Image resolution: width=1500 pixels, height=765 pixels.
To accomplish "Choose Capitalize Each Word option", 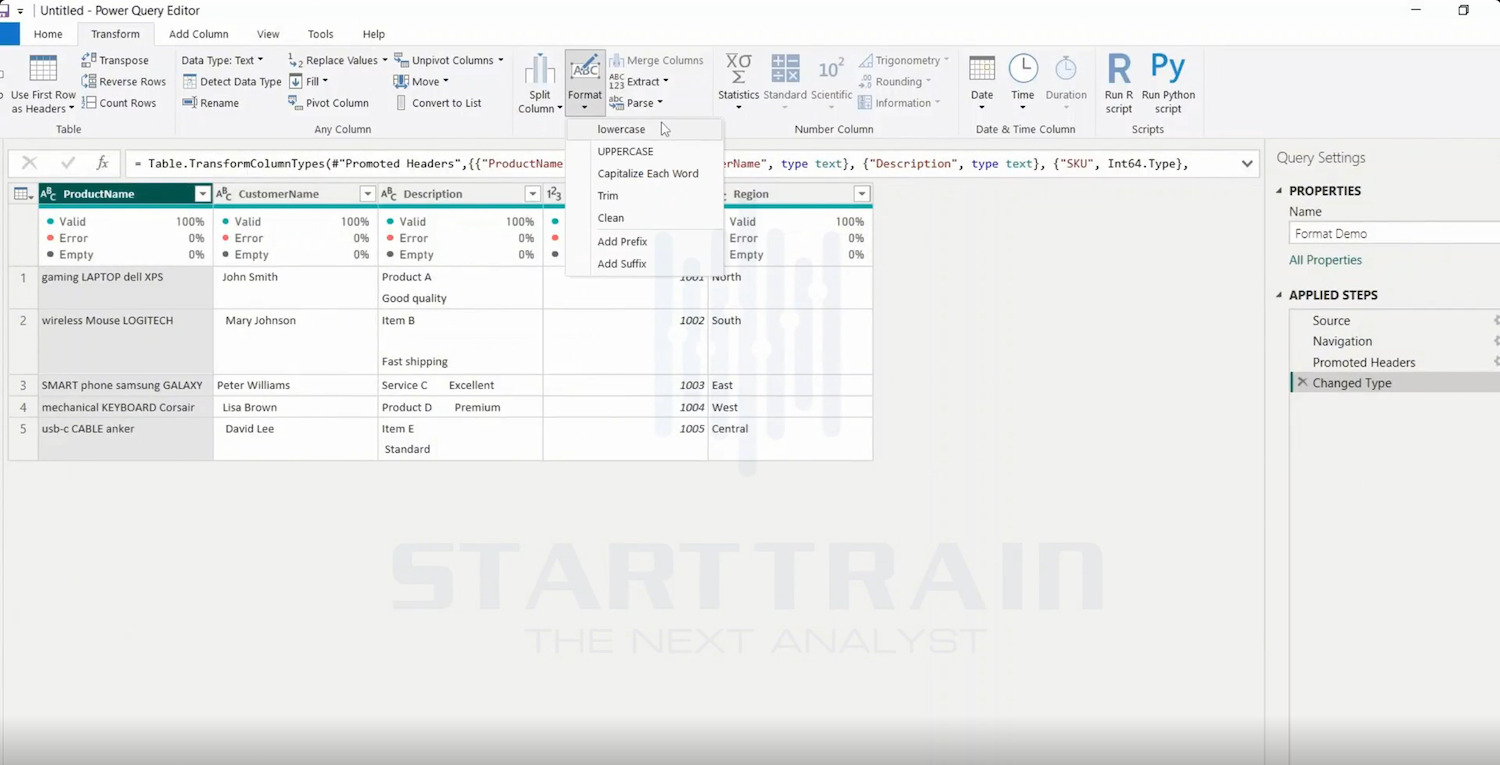I will click(x=643, y=173).
